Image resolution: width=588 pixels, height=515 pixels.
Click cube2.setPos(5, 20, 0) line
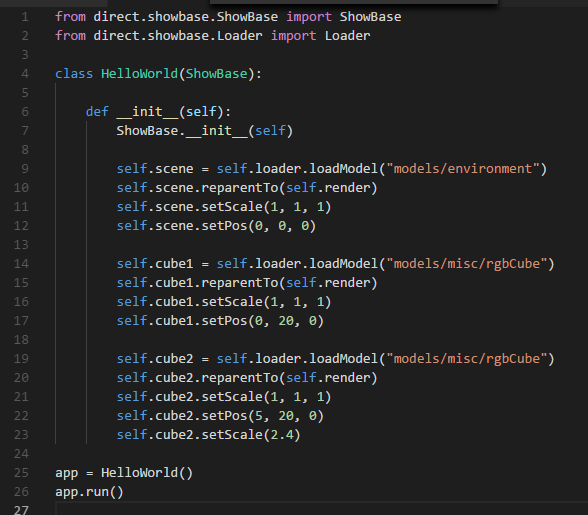click(220, 416)
